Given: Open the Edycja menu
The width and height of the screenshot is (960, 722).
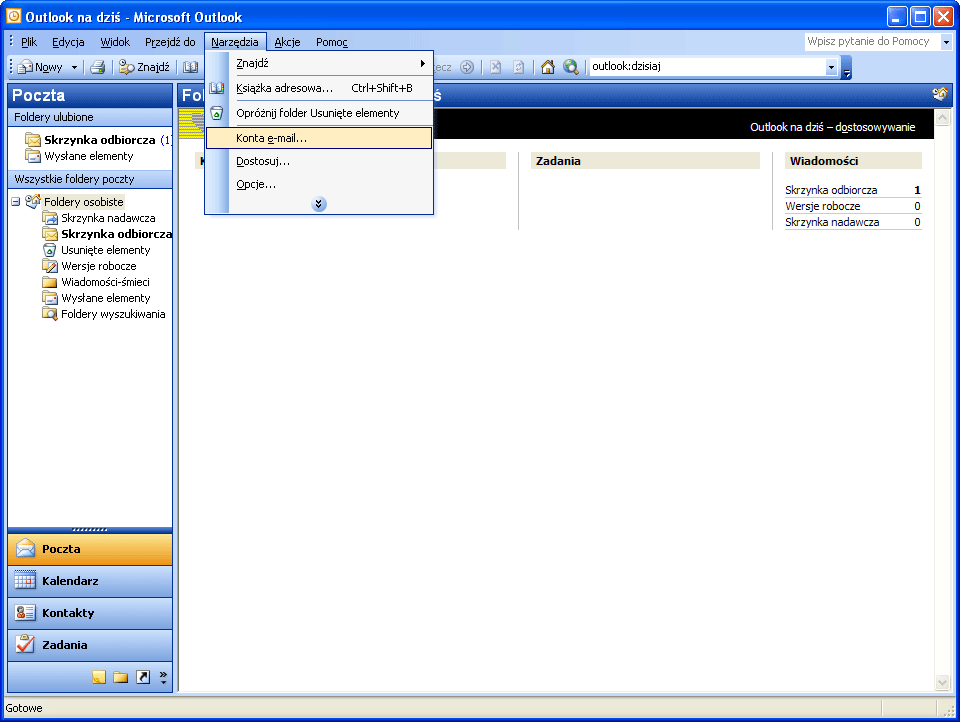Looking at the screenshot, I should tap(68, 42).
